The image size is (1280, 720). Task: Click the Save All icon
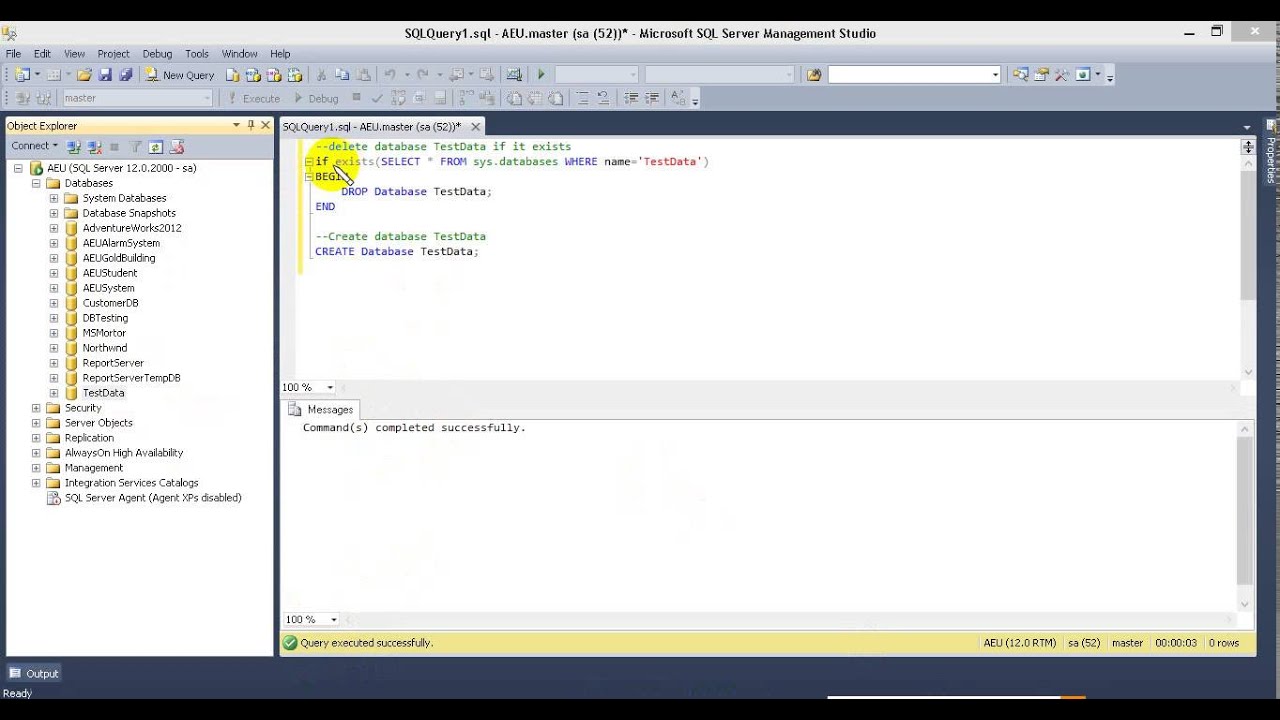(x=126, y=75)
